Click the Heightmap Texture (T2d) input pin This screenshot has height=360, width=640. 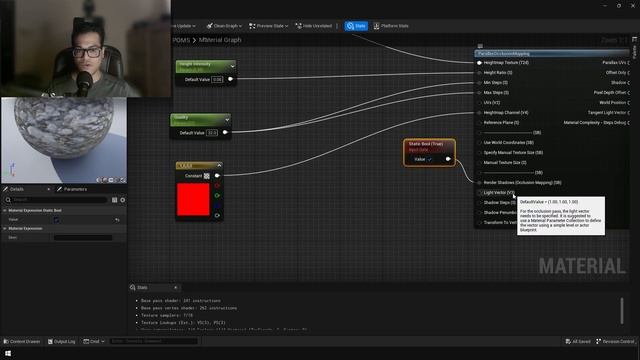point(479,63)
